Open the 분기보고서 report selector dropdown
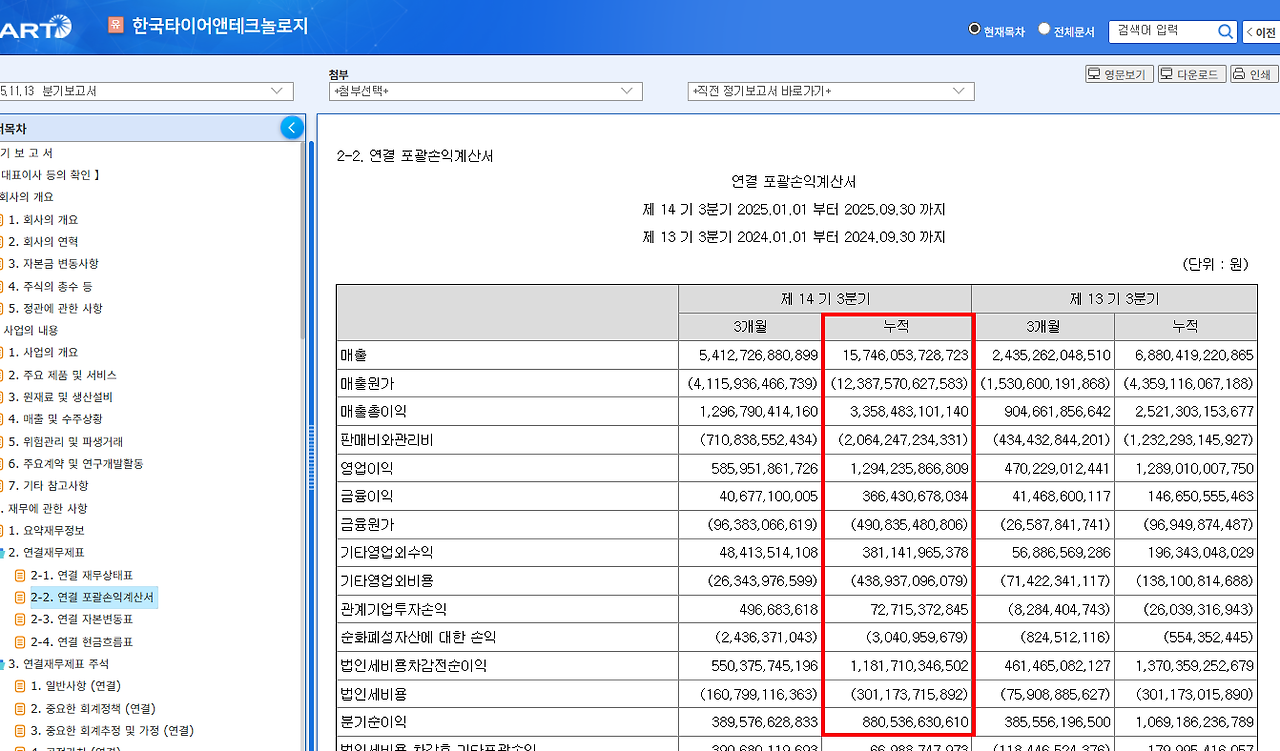The height and width of the screenshot is (751, 1280). 147,89
